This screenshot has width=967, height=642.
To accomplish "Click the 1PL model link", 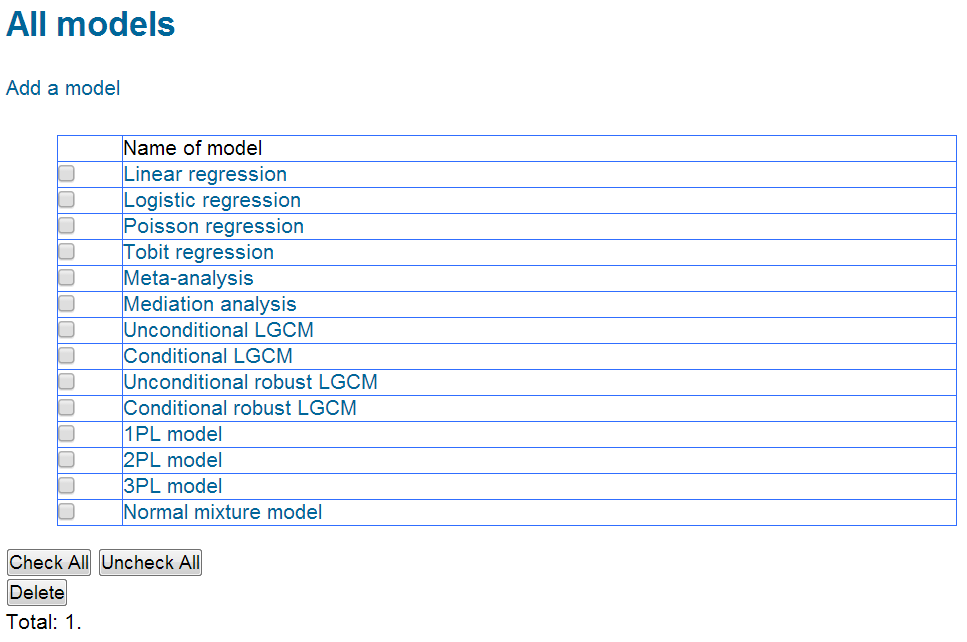I will [x=173, y=434].
